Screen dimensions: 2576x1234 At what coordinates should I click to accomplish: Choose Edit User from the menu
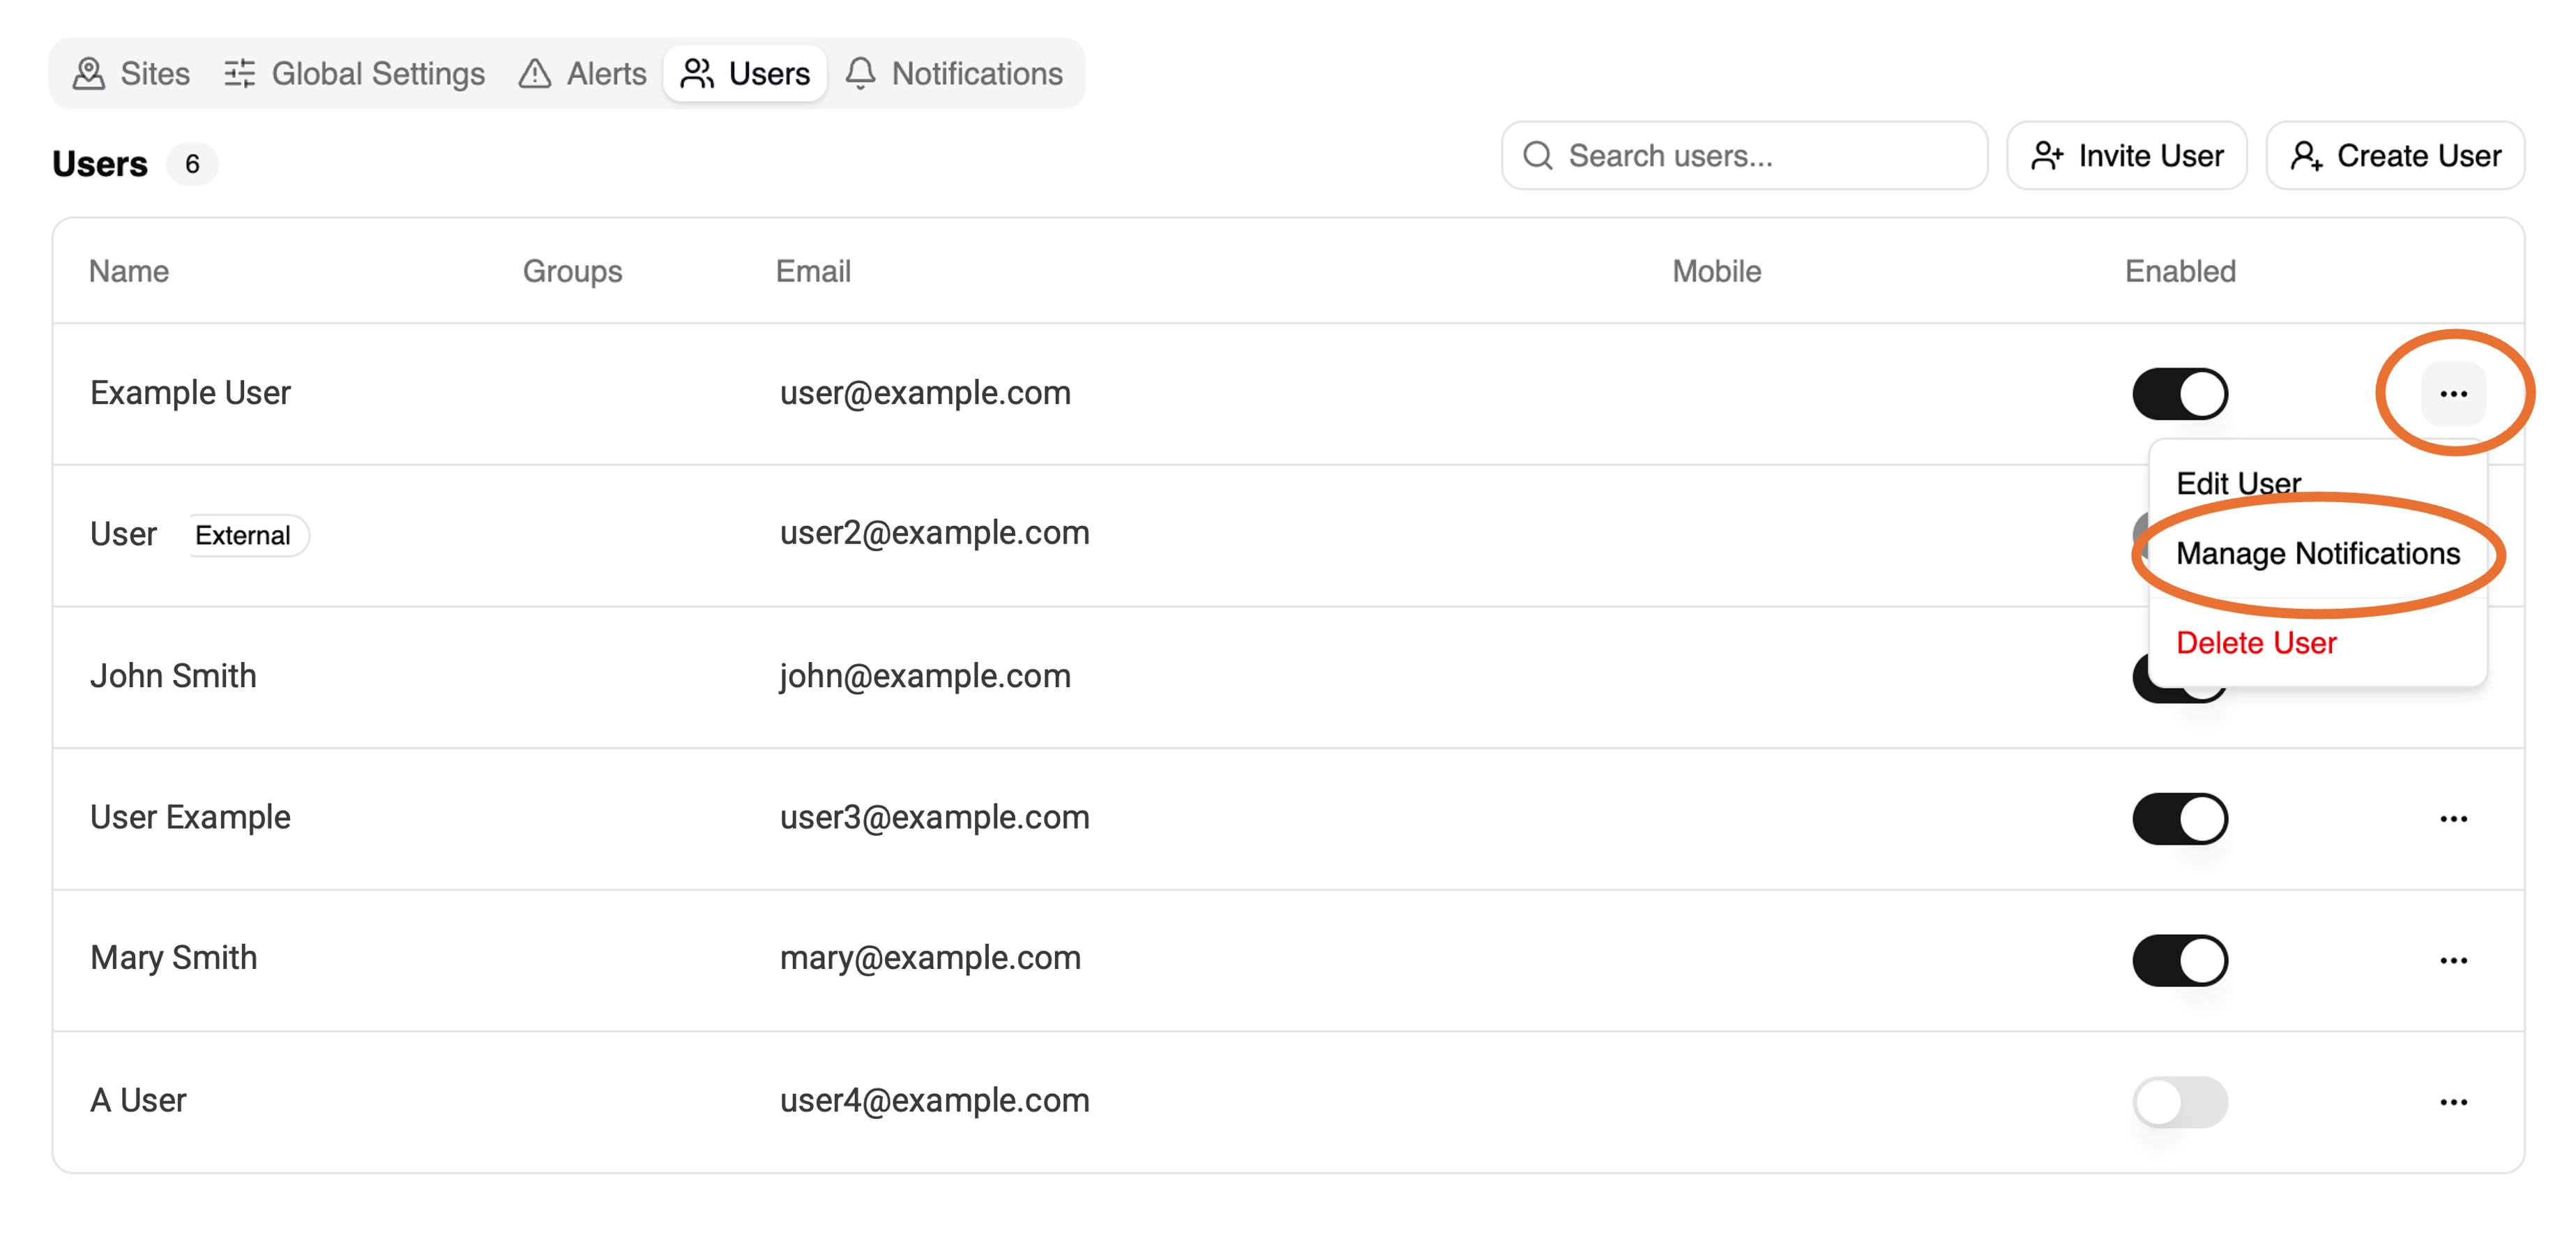pyautogui.click(x=2239, y=483)
